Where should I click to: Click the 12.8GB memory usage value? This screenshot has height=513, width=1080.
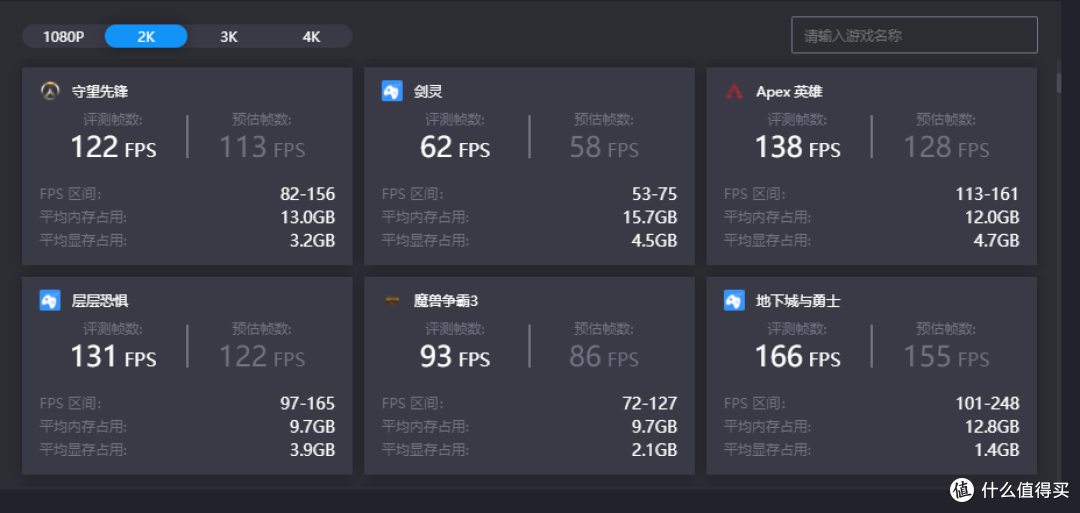click(992, 427)
